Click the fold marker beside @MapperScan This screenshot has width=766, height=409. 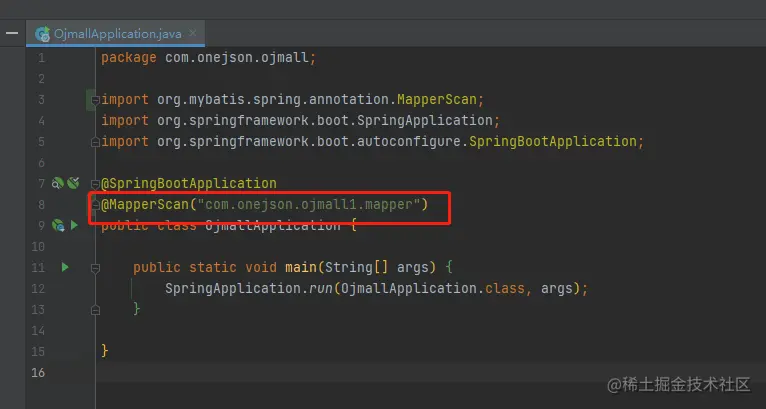96,205
